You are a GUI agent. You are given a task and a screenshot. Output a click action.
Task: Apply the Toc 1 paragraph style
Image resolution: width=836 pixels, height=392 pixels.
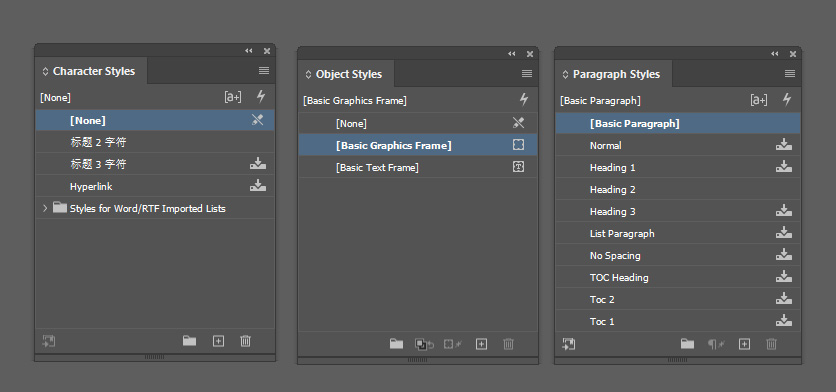[678, 321]
